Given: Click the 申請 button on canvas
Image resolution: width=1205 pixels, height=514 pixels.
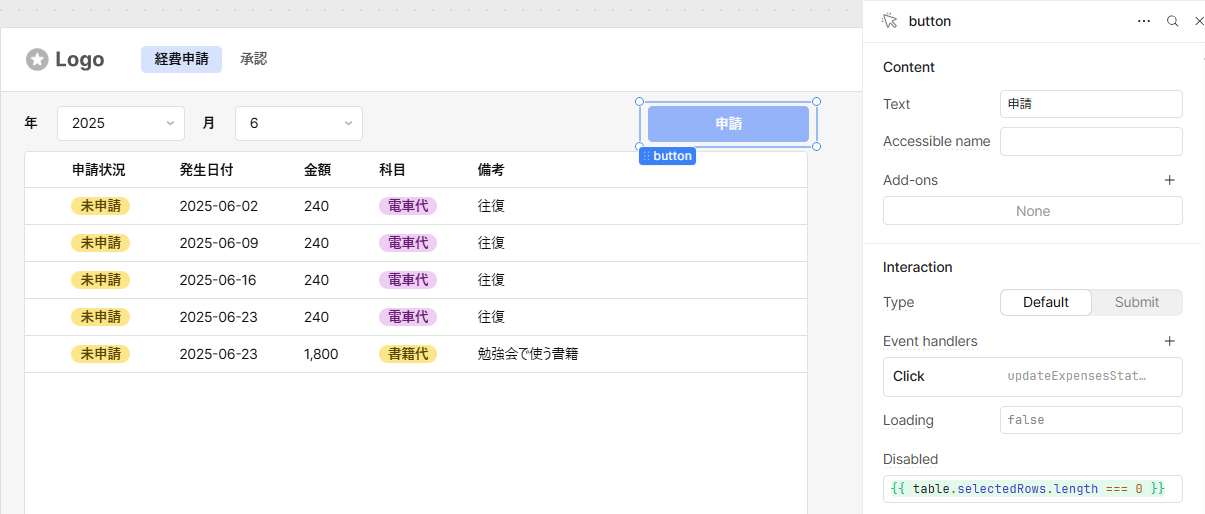Looking at the screenshot, I should [728, 124].
